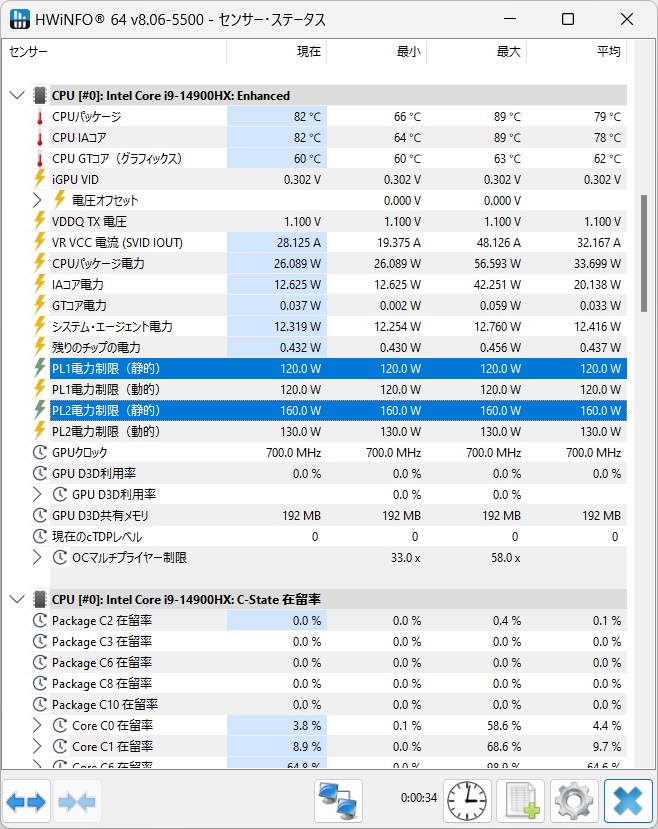This screenshot has width=658, height=829.
Task: Expand the Core C0 在留率 row
Action: tap(36, 725)
